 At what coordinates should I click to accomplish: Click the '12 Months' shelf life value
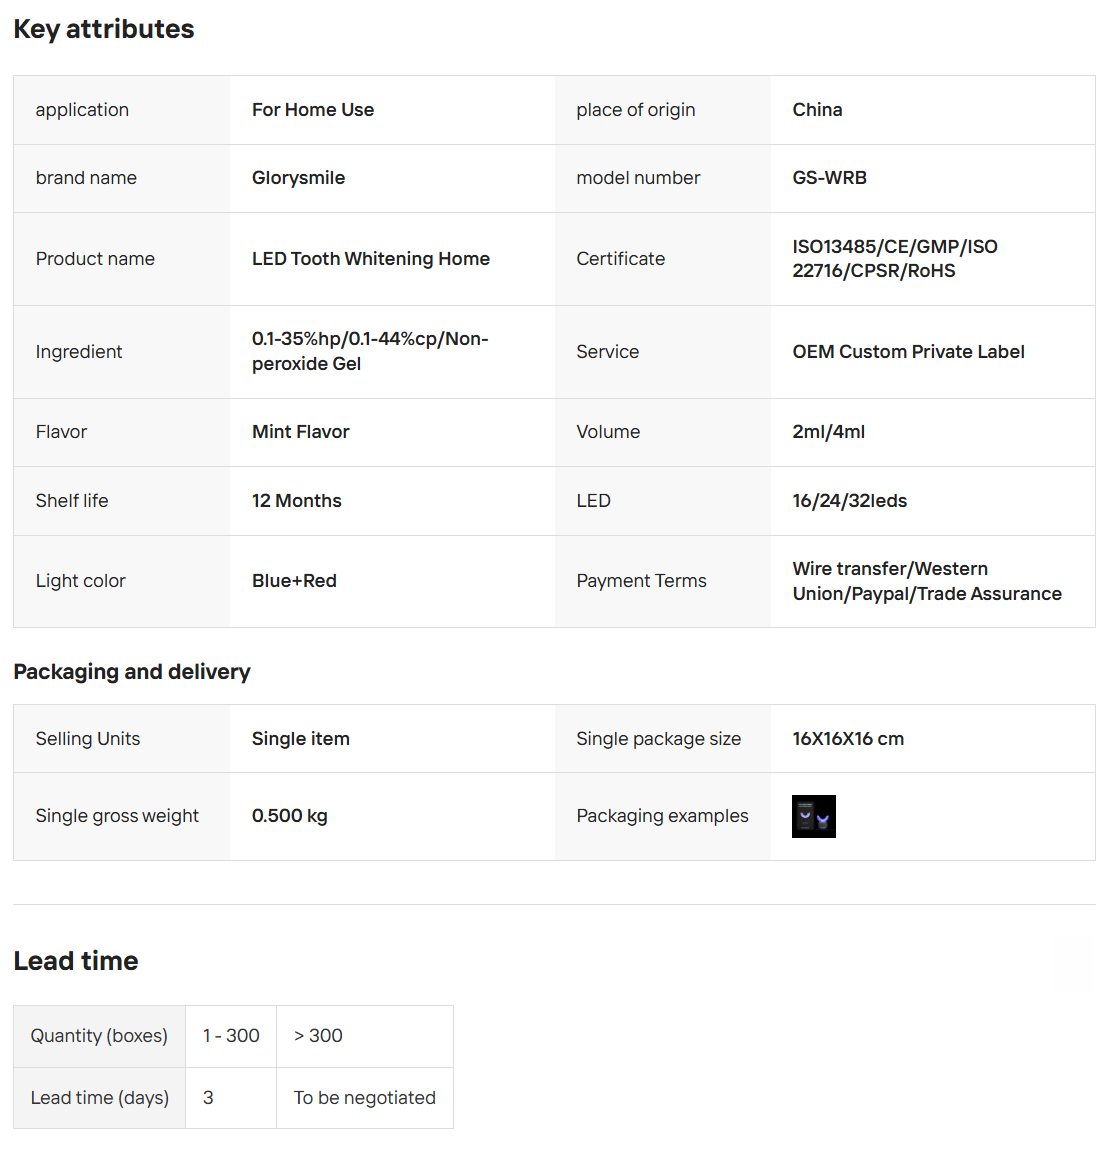[x=296, y=501]
